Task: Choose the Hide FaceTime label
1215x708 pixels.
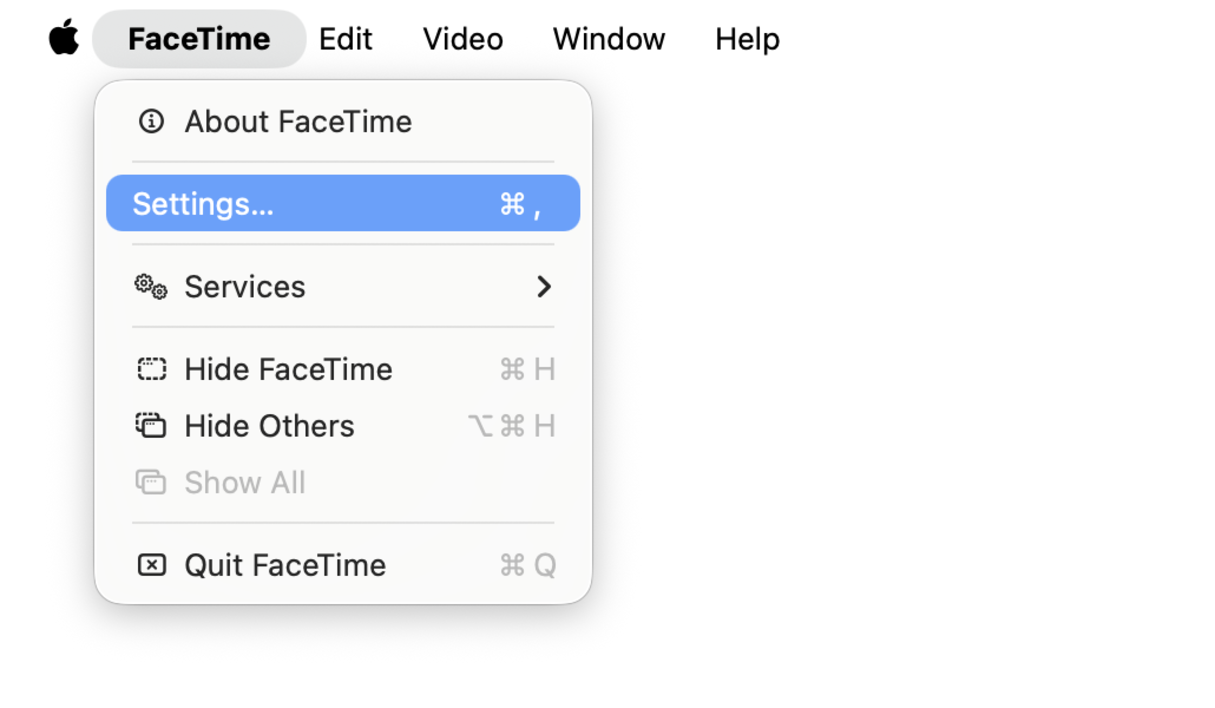Action: pos(288,369)
